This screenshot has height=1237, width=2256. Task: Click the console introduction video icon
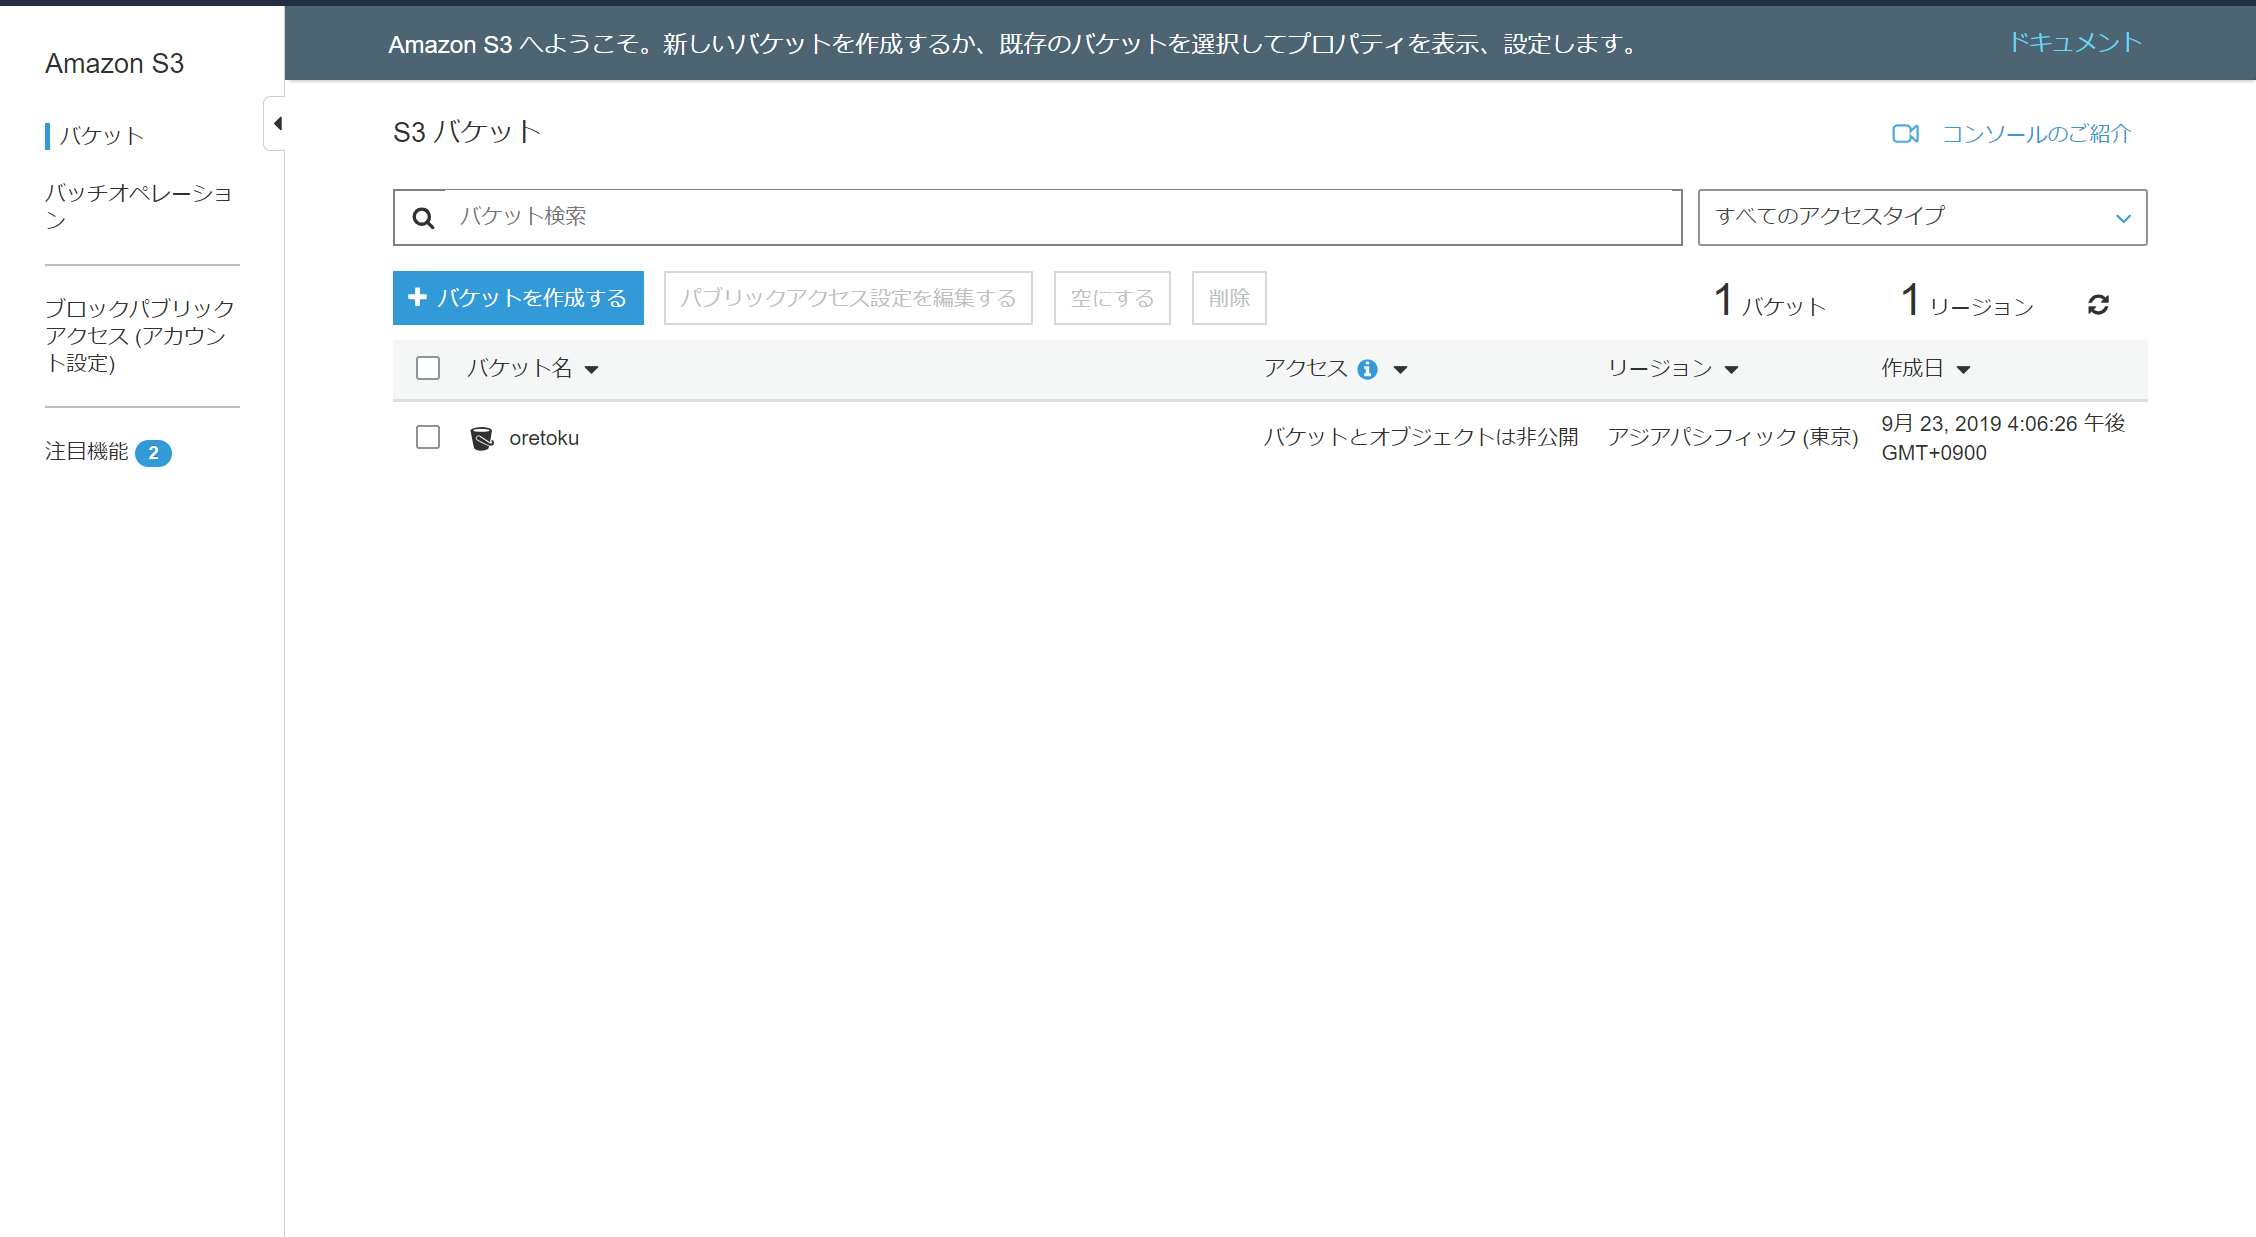point(1905,134)
